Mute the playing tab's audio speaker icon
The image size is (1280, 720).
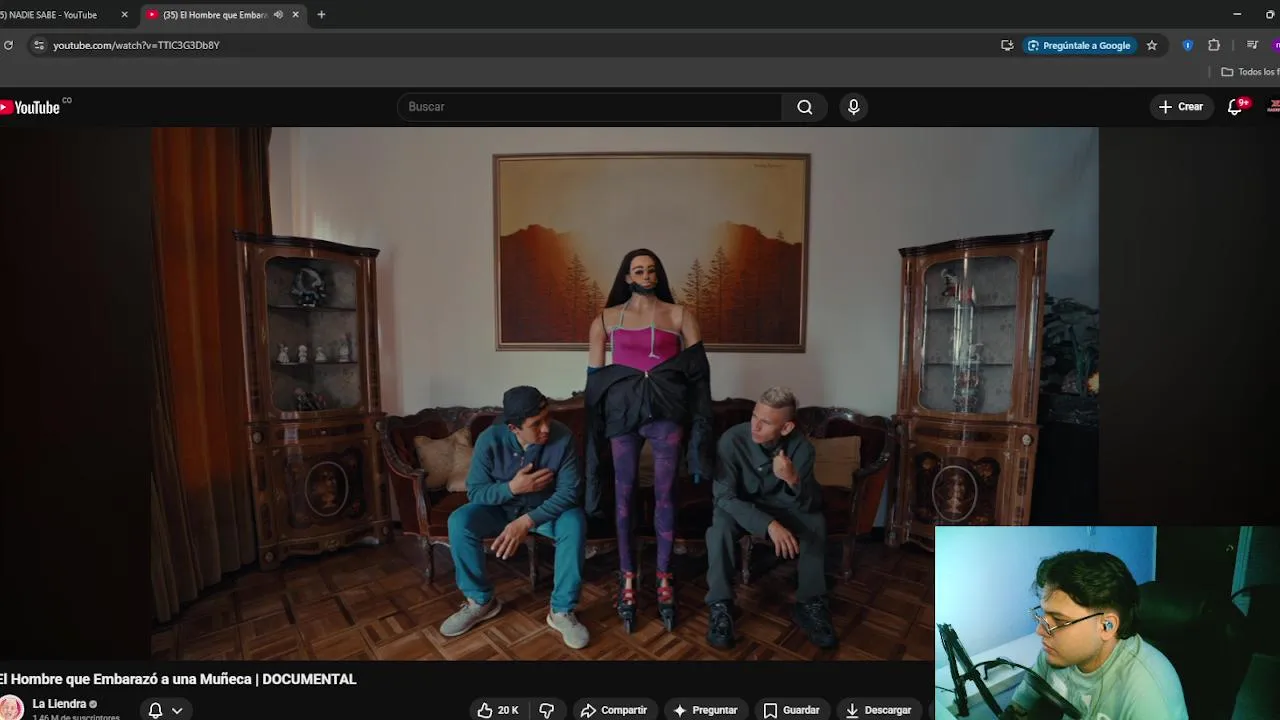pos(278,15)
